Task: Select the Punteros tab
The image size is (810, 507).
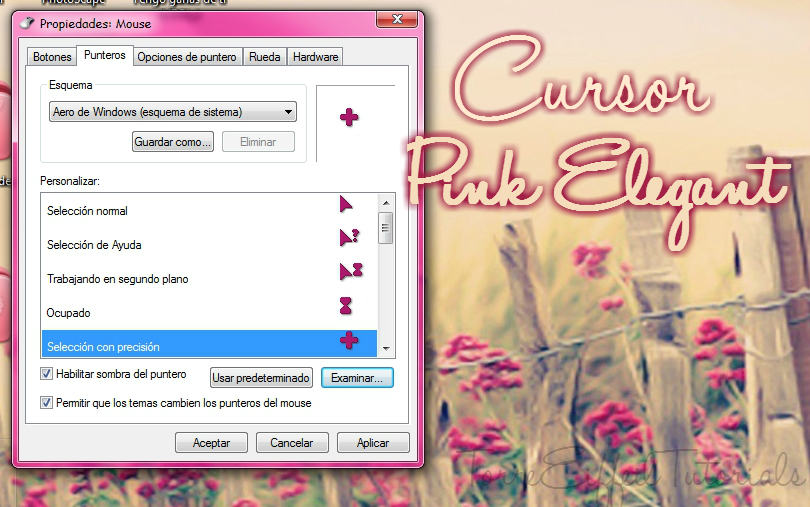Action: [105, 55]
